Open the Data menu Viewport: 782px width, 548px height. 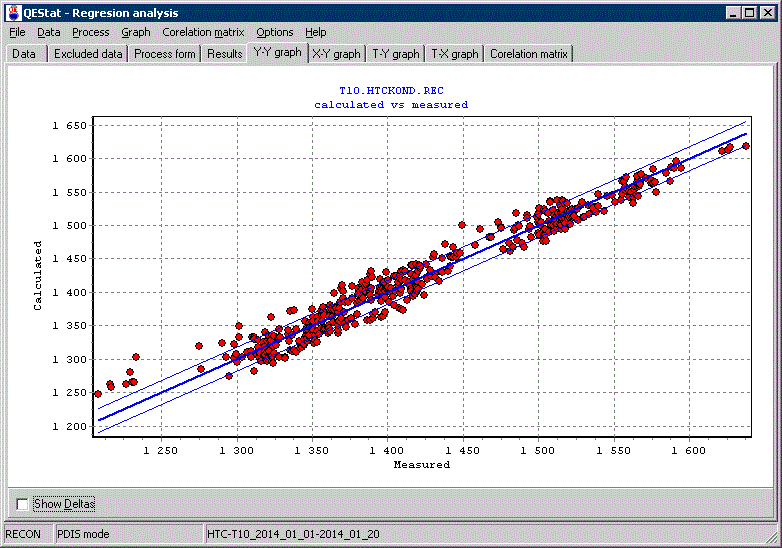(48, 32)
